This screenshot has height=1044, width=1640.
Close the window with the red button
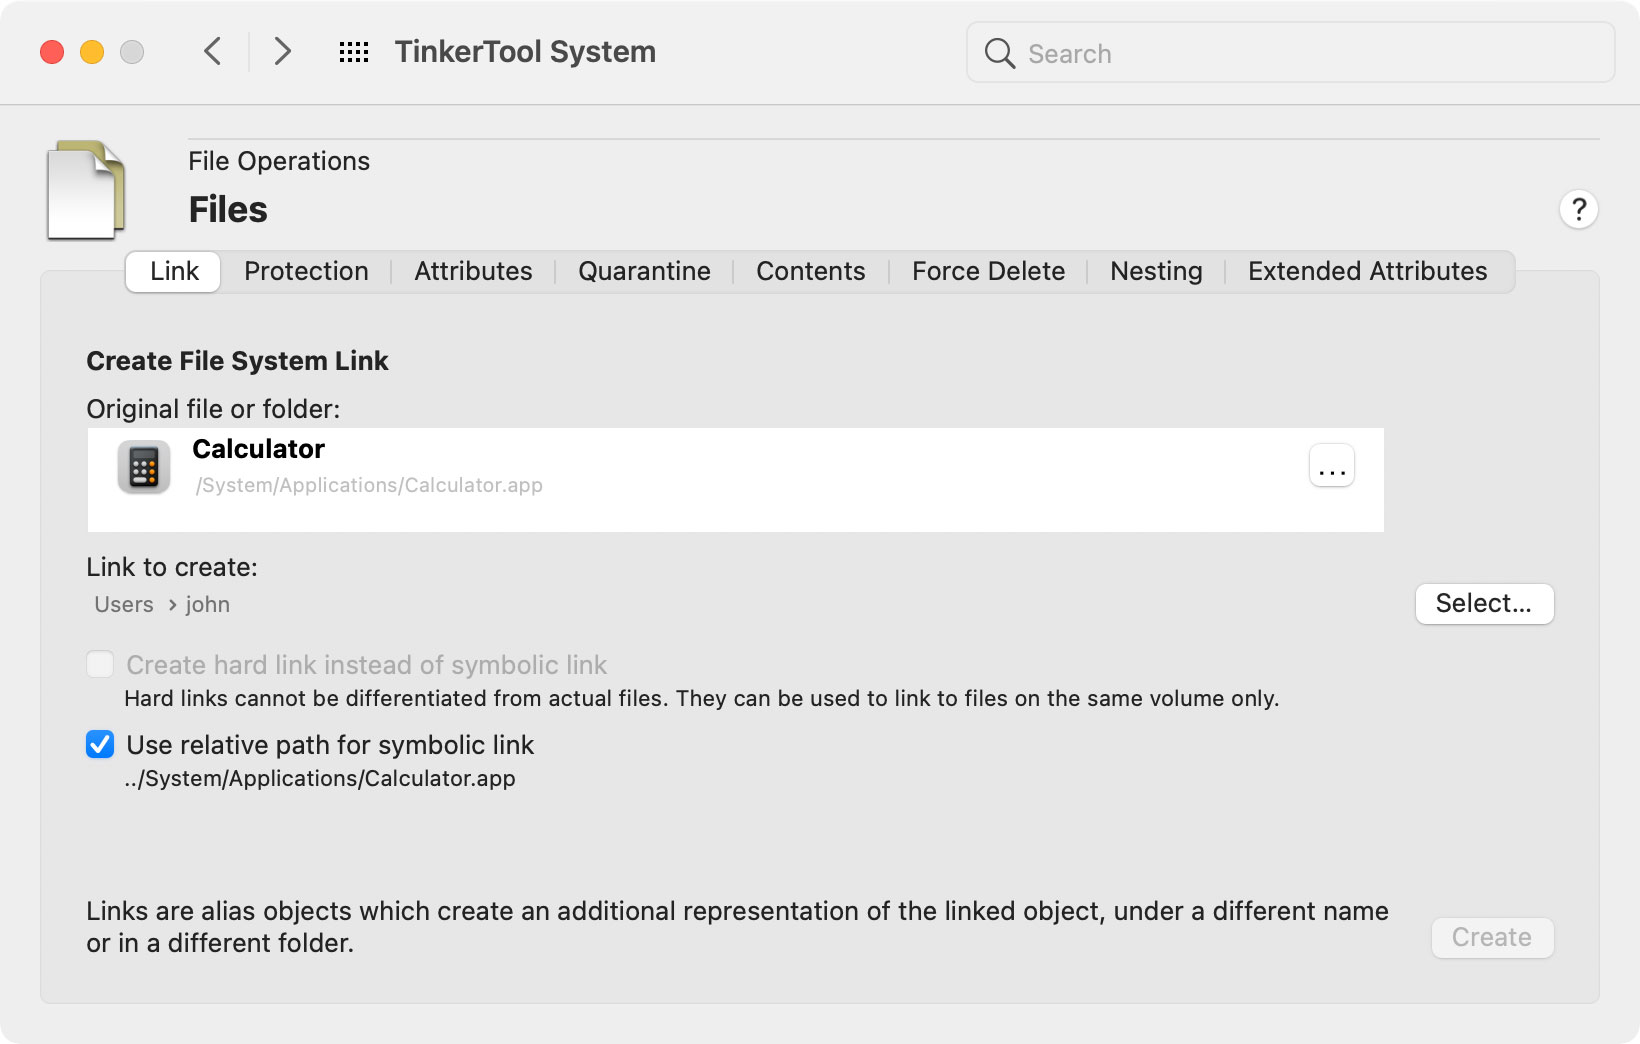point(52,52)
